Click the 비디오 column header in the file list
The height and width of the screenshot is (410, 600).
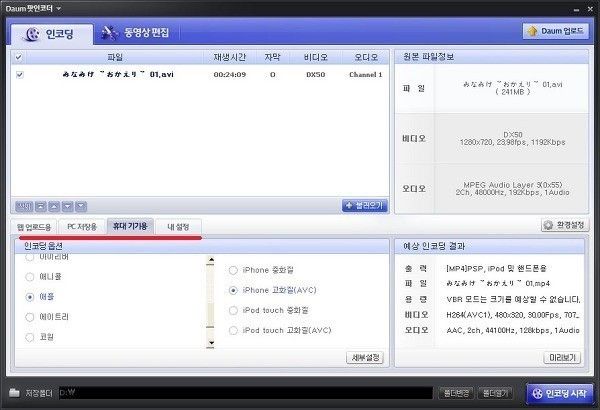pyautogui.click(x=316, y=57)
